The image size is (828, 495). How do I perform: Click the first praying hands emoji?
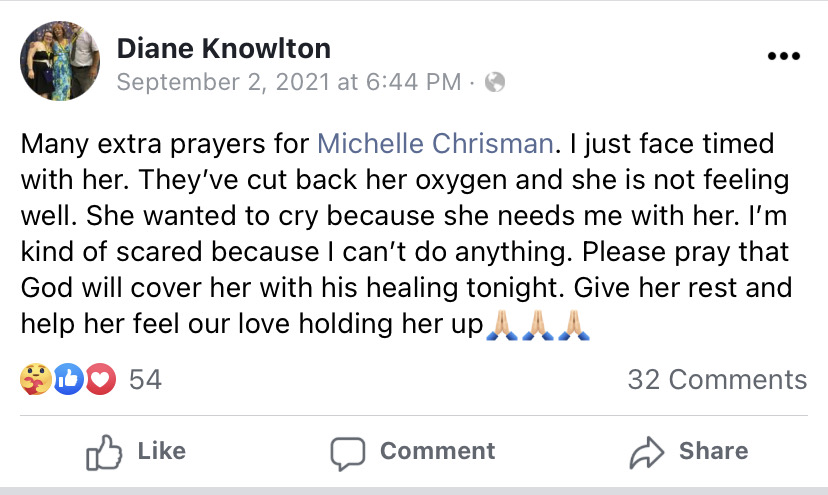point(501,325)
